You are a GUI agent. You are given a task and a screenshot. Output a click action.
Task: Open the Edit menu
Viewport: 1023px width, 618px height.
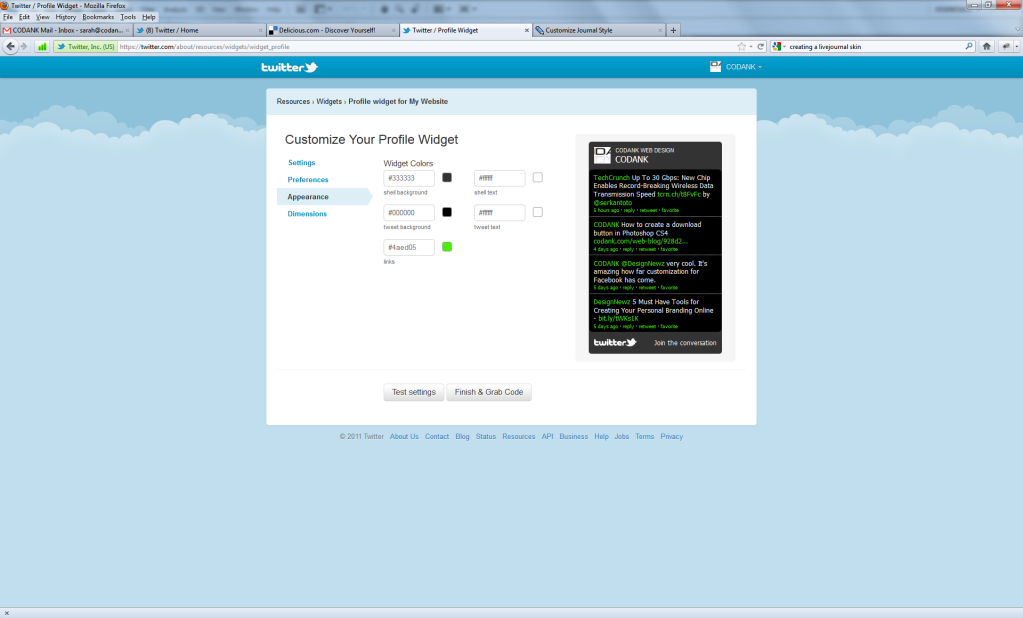(24, 17)
